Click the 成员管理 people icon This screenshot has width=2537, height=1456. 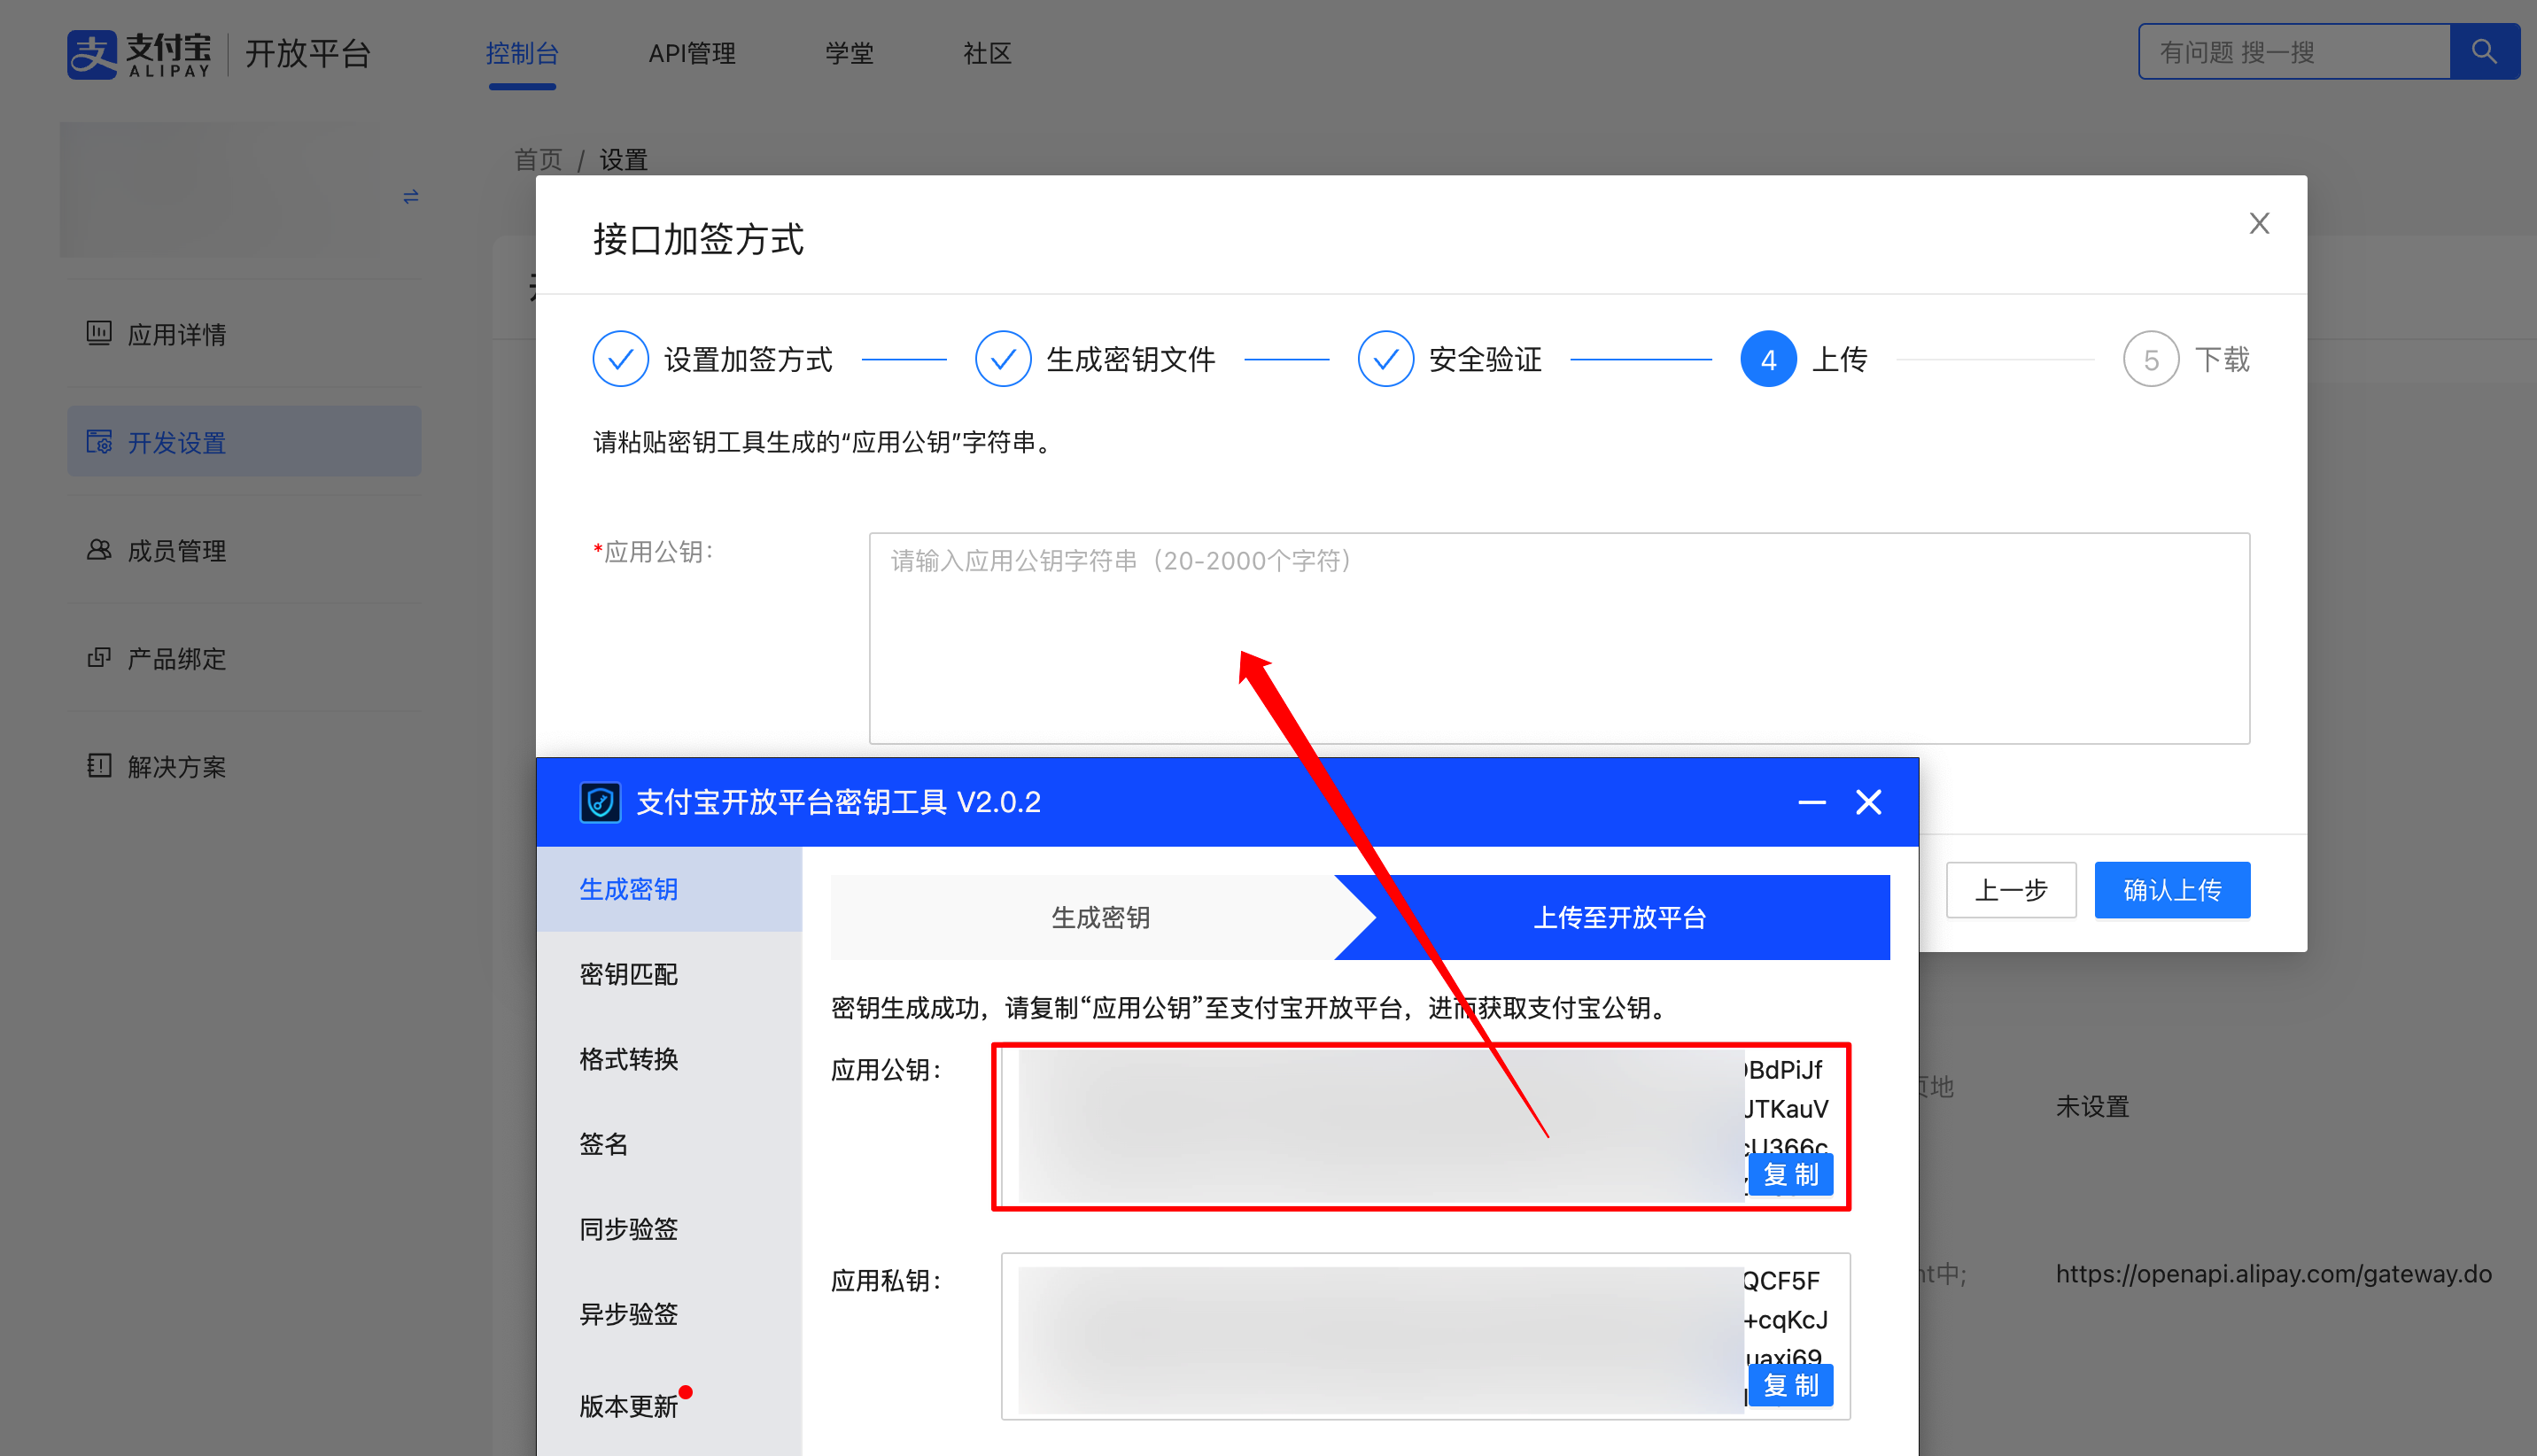point(99,549)
